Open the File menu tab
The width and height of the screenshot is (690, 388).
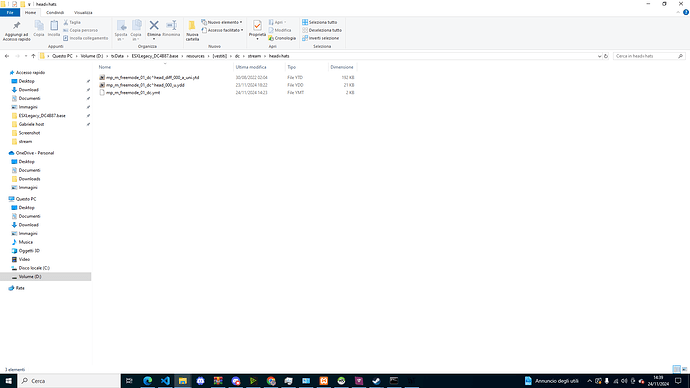[x=10, y=13]
